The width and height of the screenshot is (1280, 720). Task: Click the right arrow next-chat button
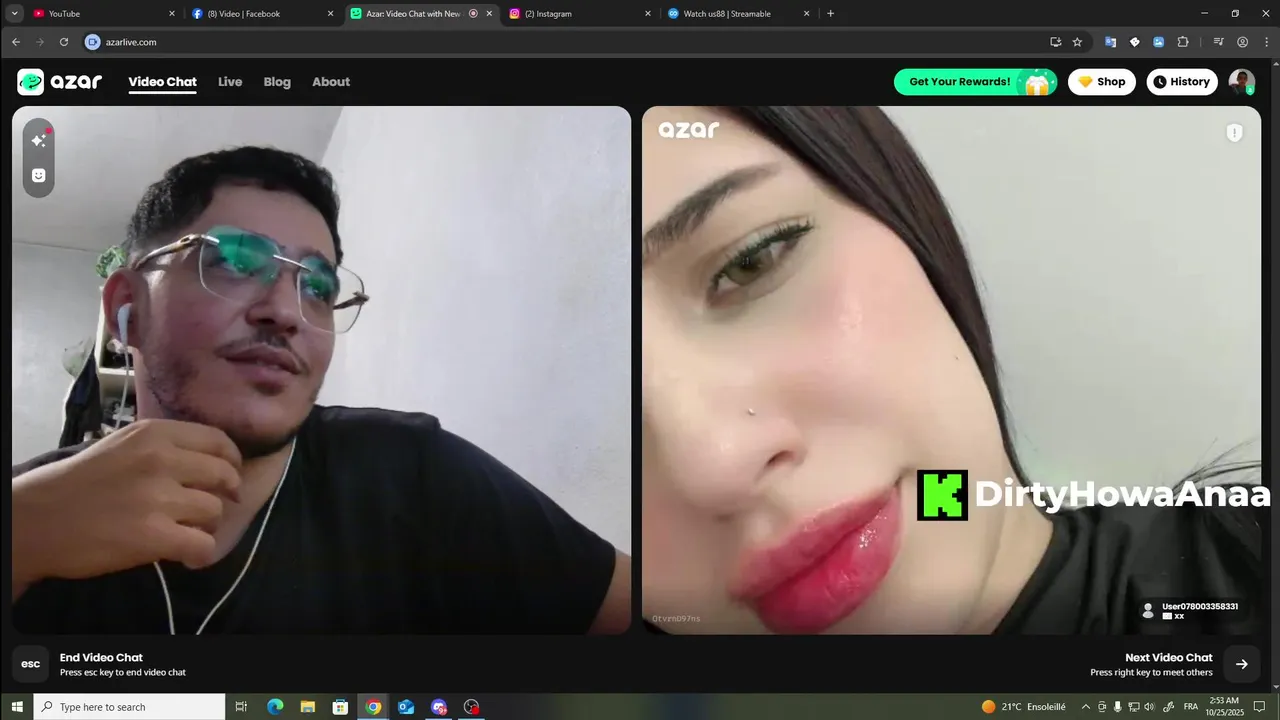[x=1241, y=664]
